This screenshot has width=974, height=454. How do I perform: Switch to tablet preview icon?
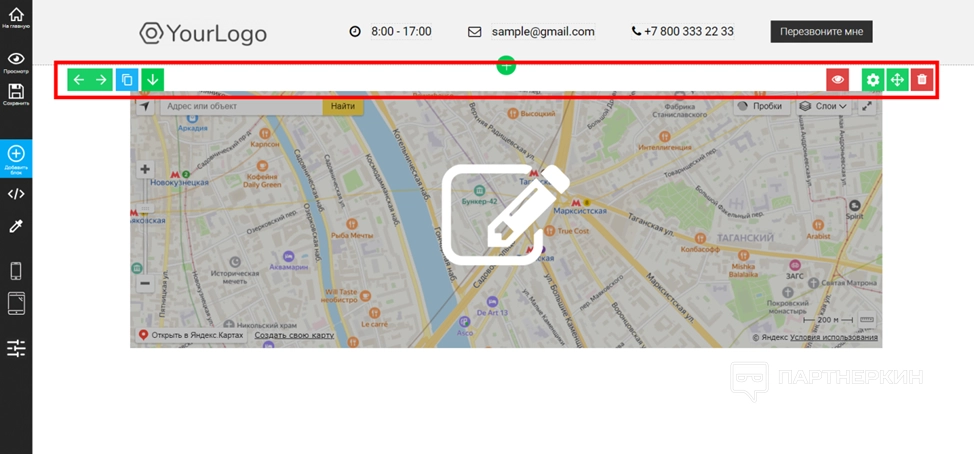[x=16, y=304]
